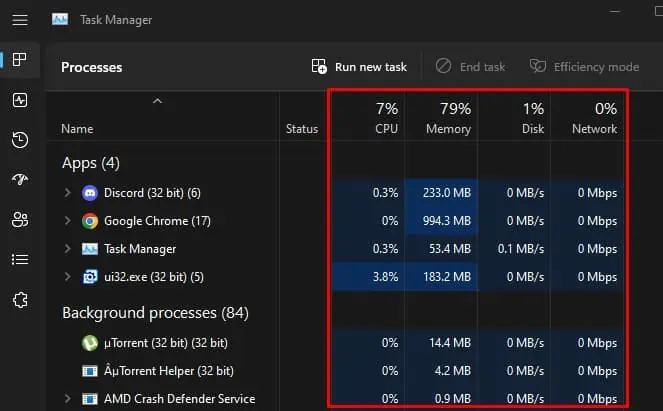Open the Details sidebar icon
Screen dimensions: 663x411
[x=20, y=259]
